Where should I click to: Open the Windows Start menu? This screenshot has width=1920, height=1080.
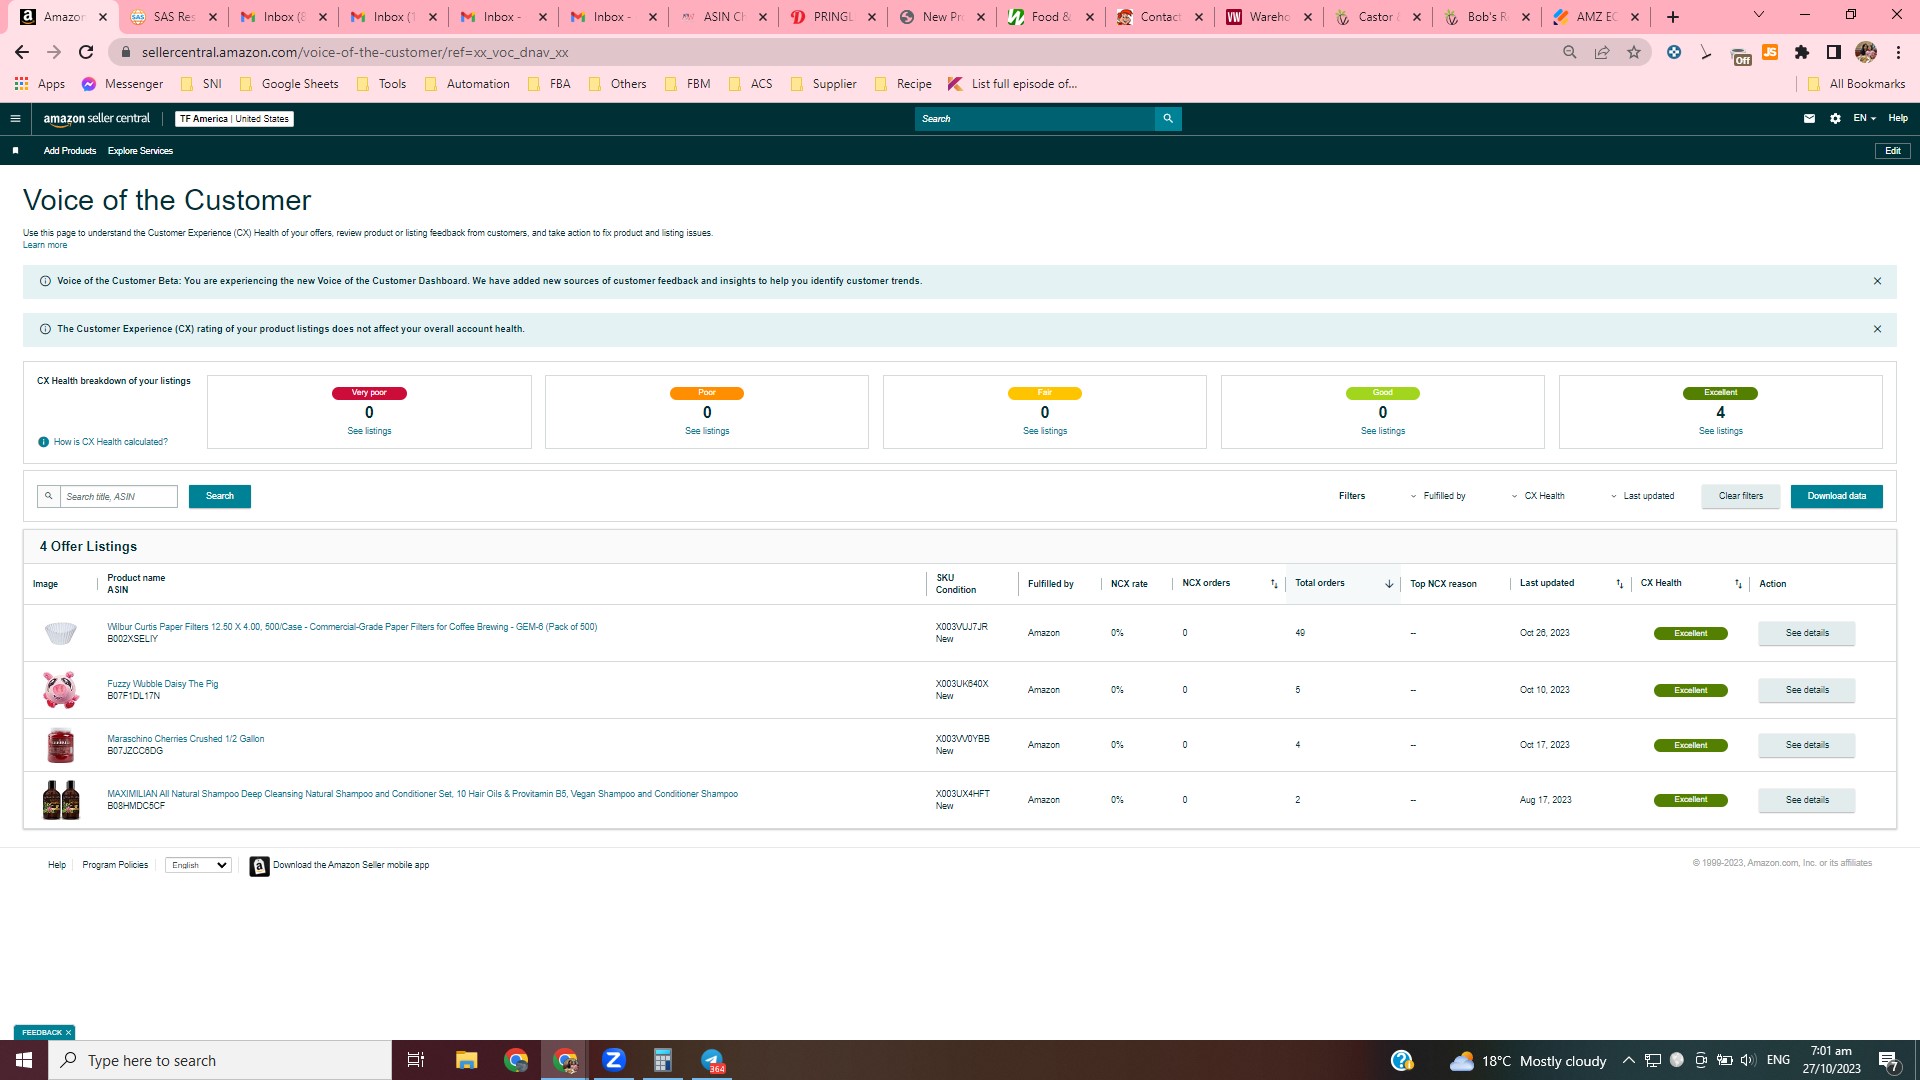click(24, 1060)
